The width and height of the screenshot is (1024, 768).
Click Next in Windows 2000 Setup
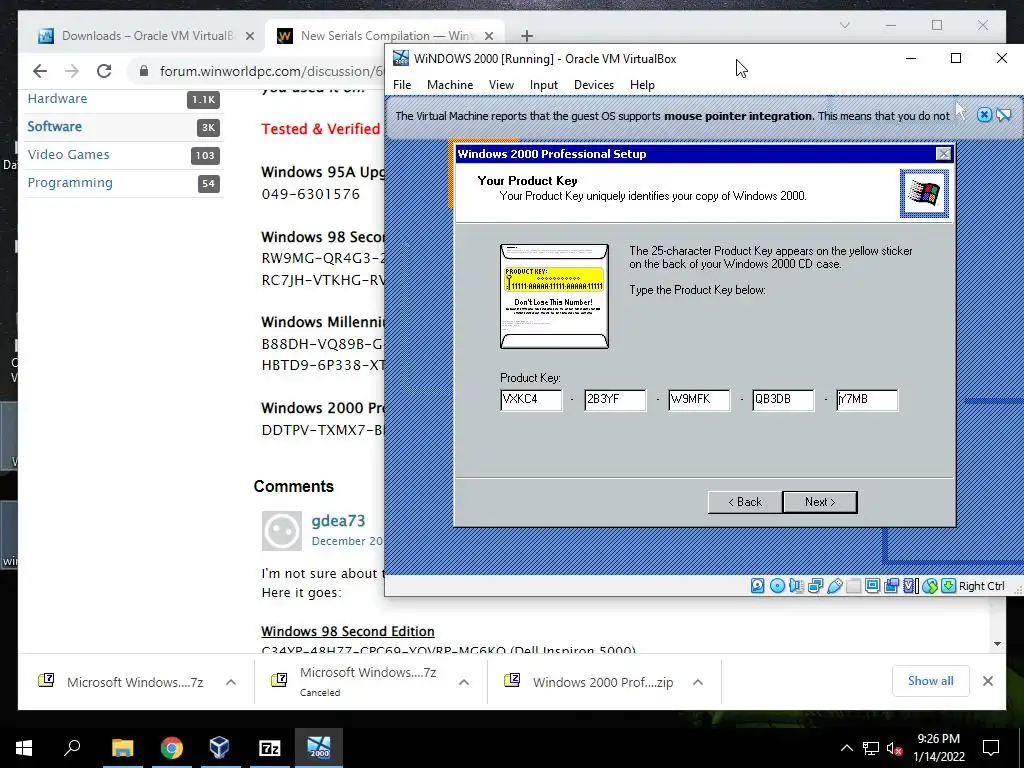pyautogui.click(x=820, y=502)
